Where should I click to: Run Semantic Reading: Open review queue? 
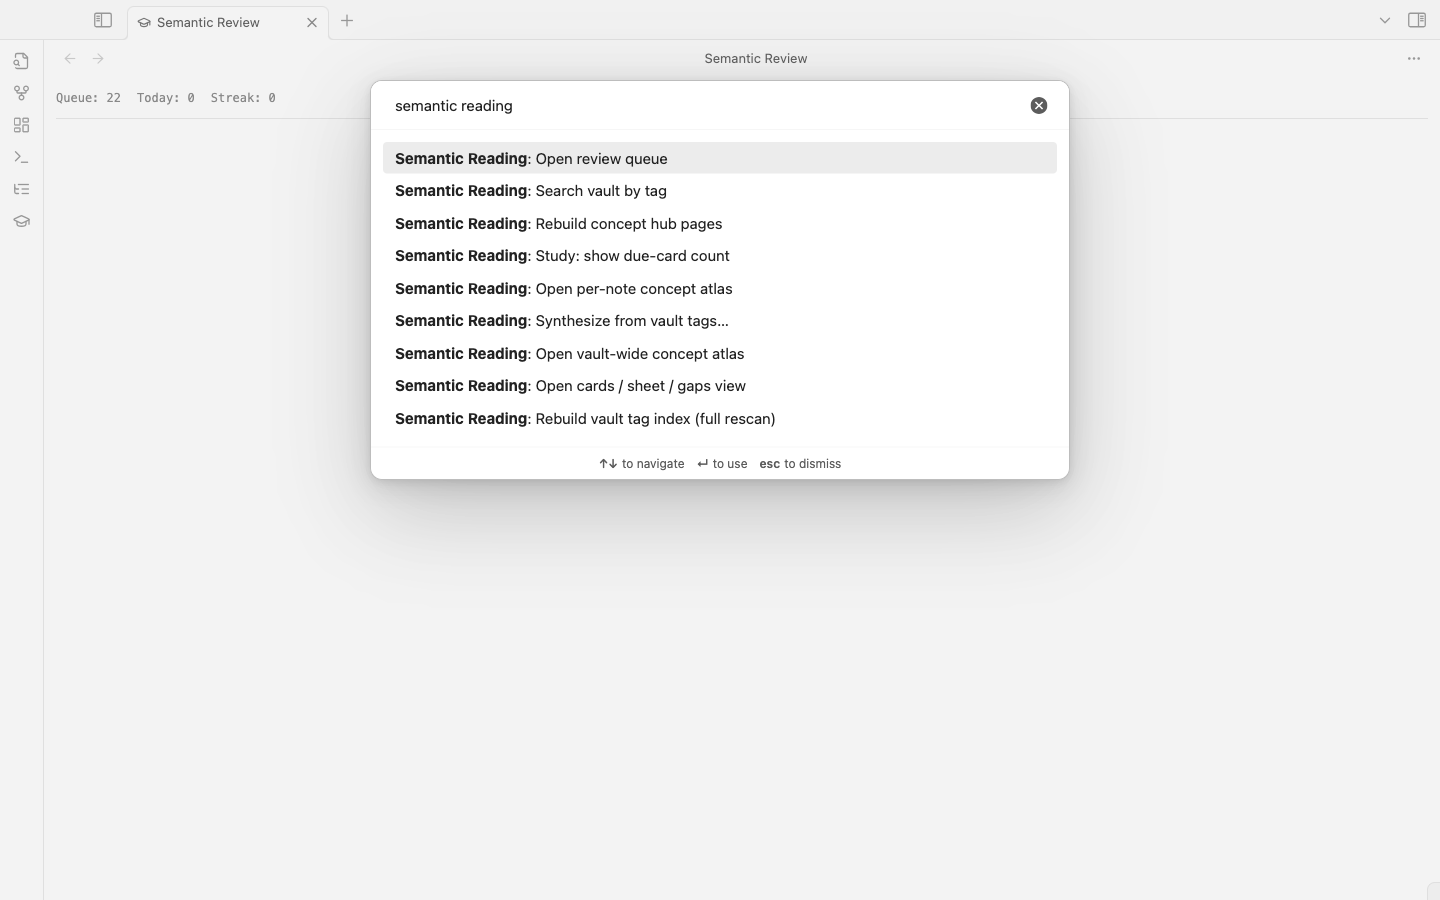click(720, 158)
